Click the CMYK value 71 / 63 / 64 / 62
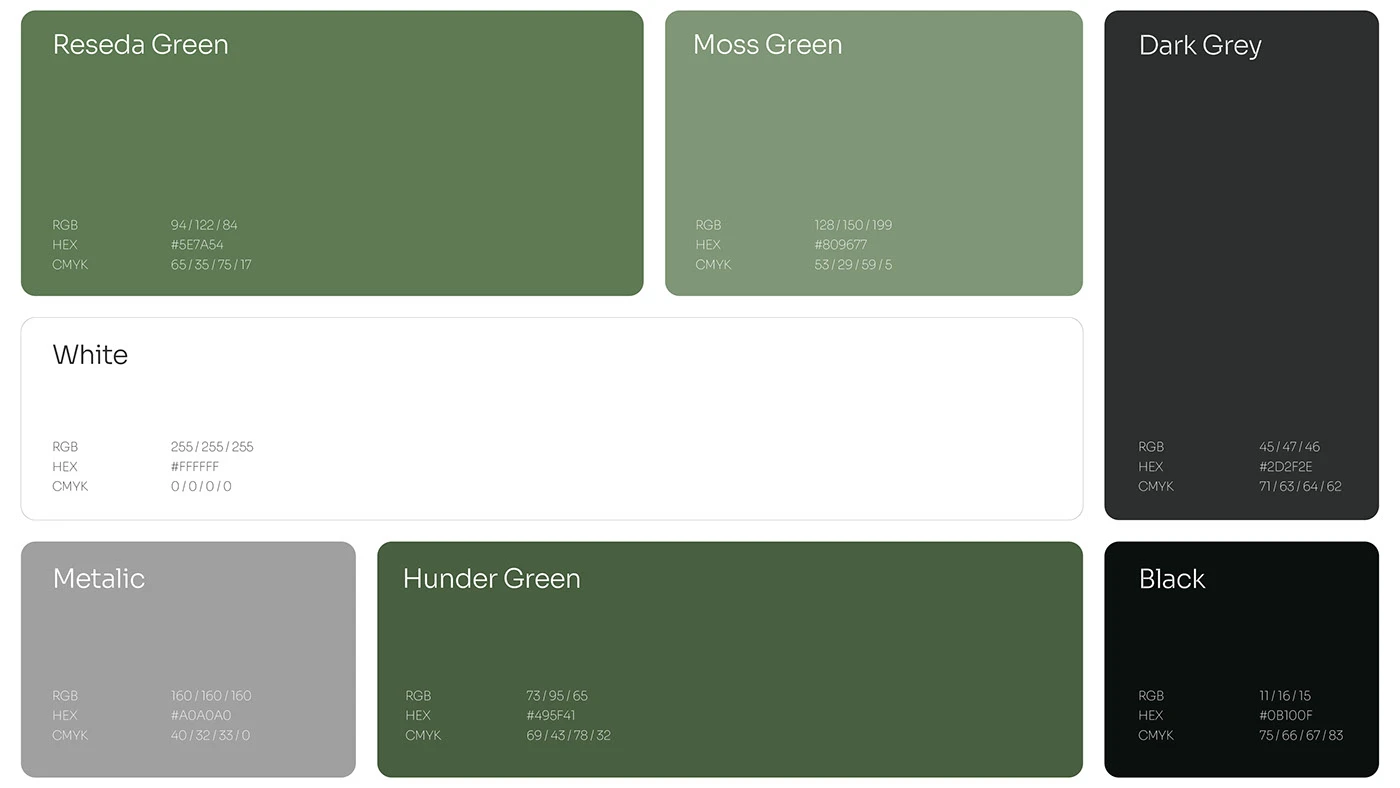This screenshot has width=1400, height=788. (1300, 487)
